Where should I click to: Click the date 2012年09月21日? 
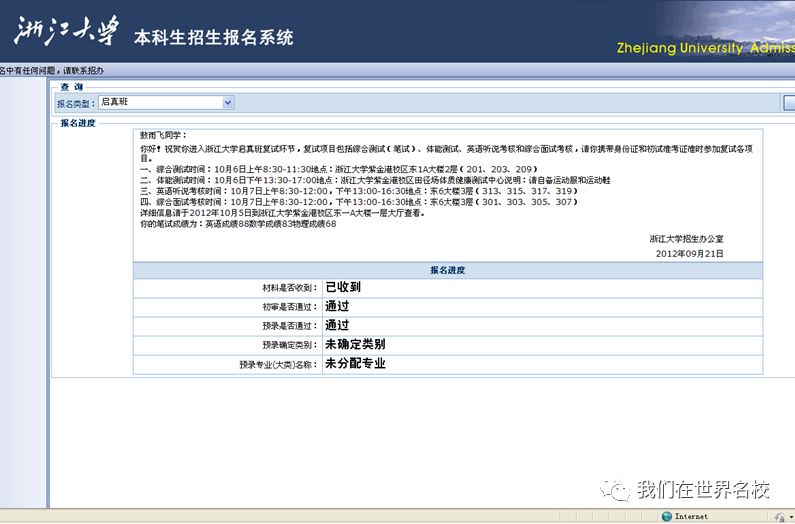click(x=690, y=253)
